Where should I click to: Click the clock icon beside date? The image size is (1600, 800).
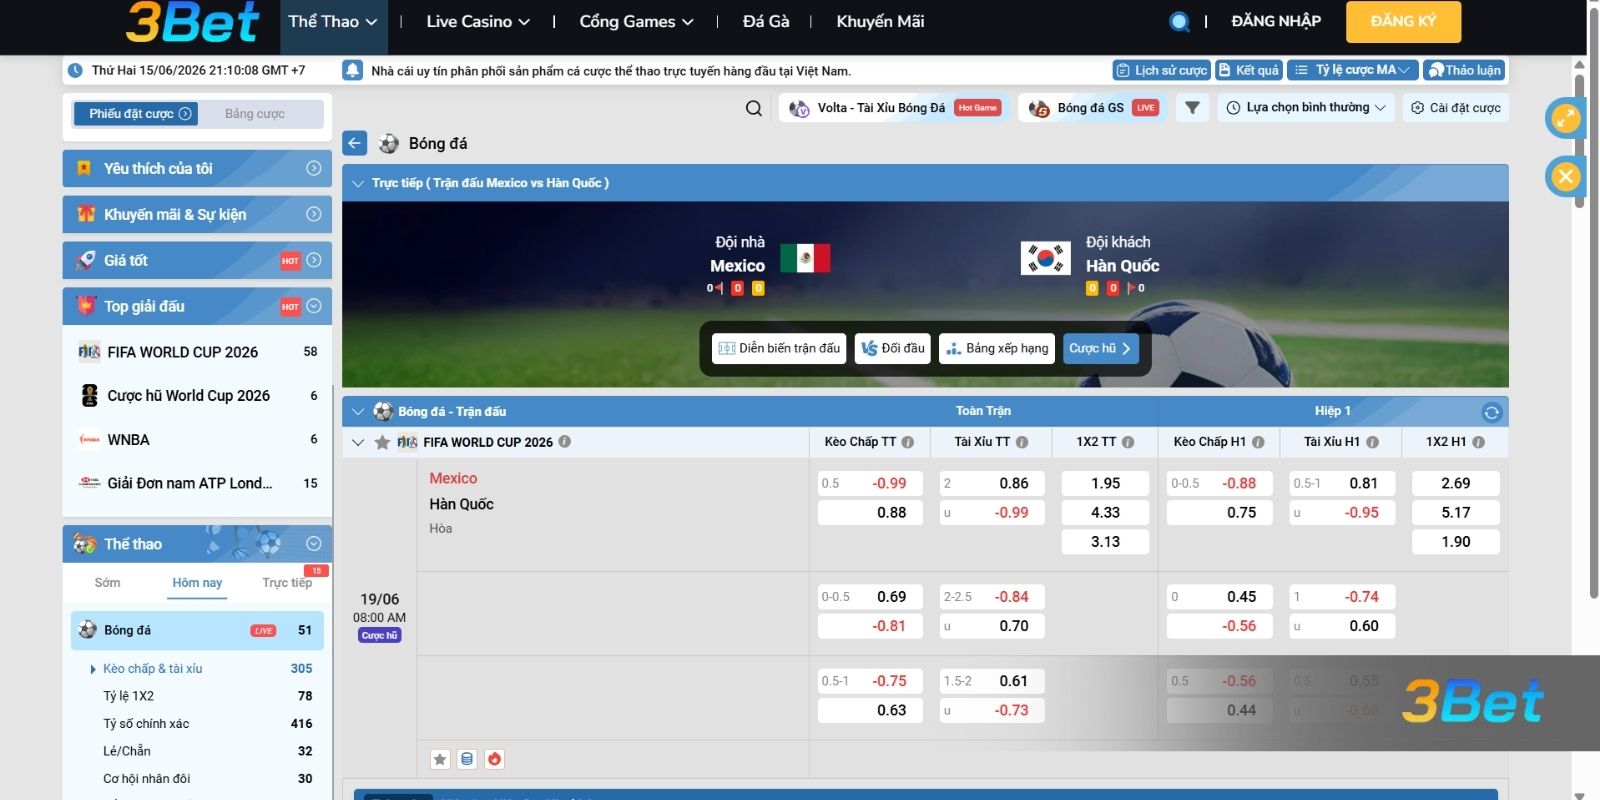75,70
